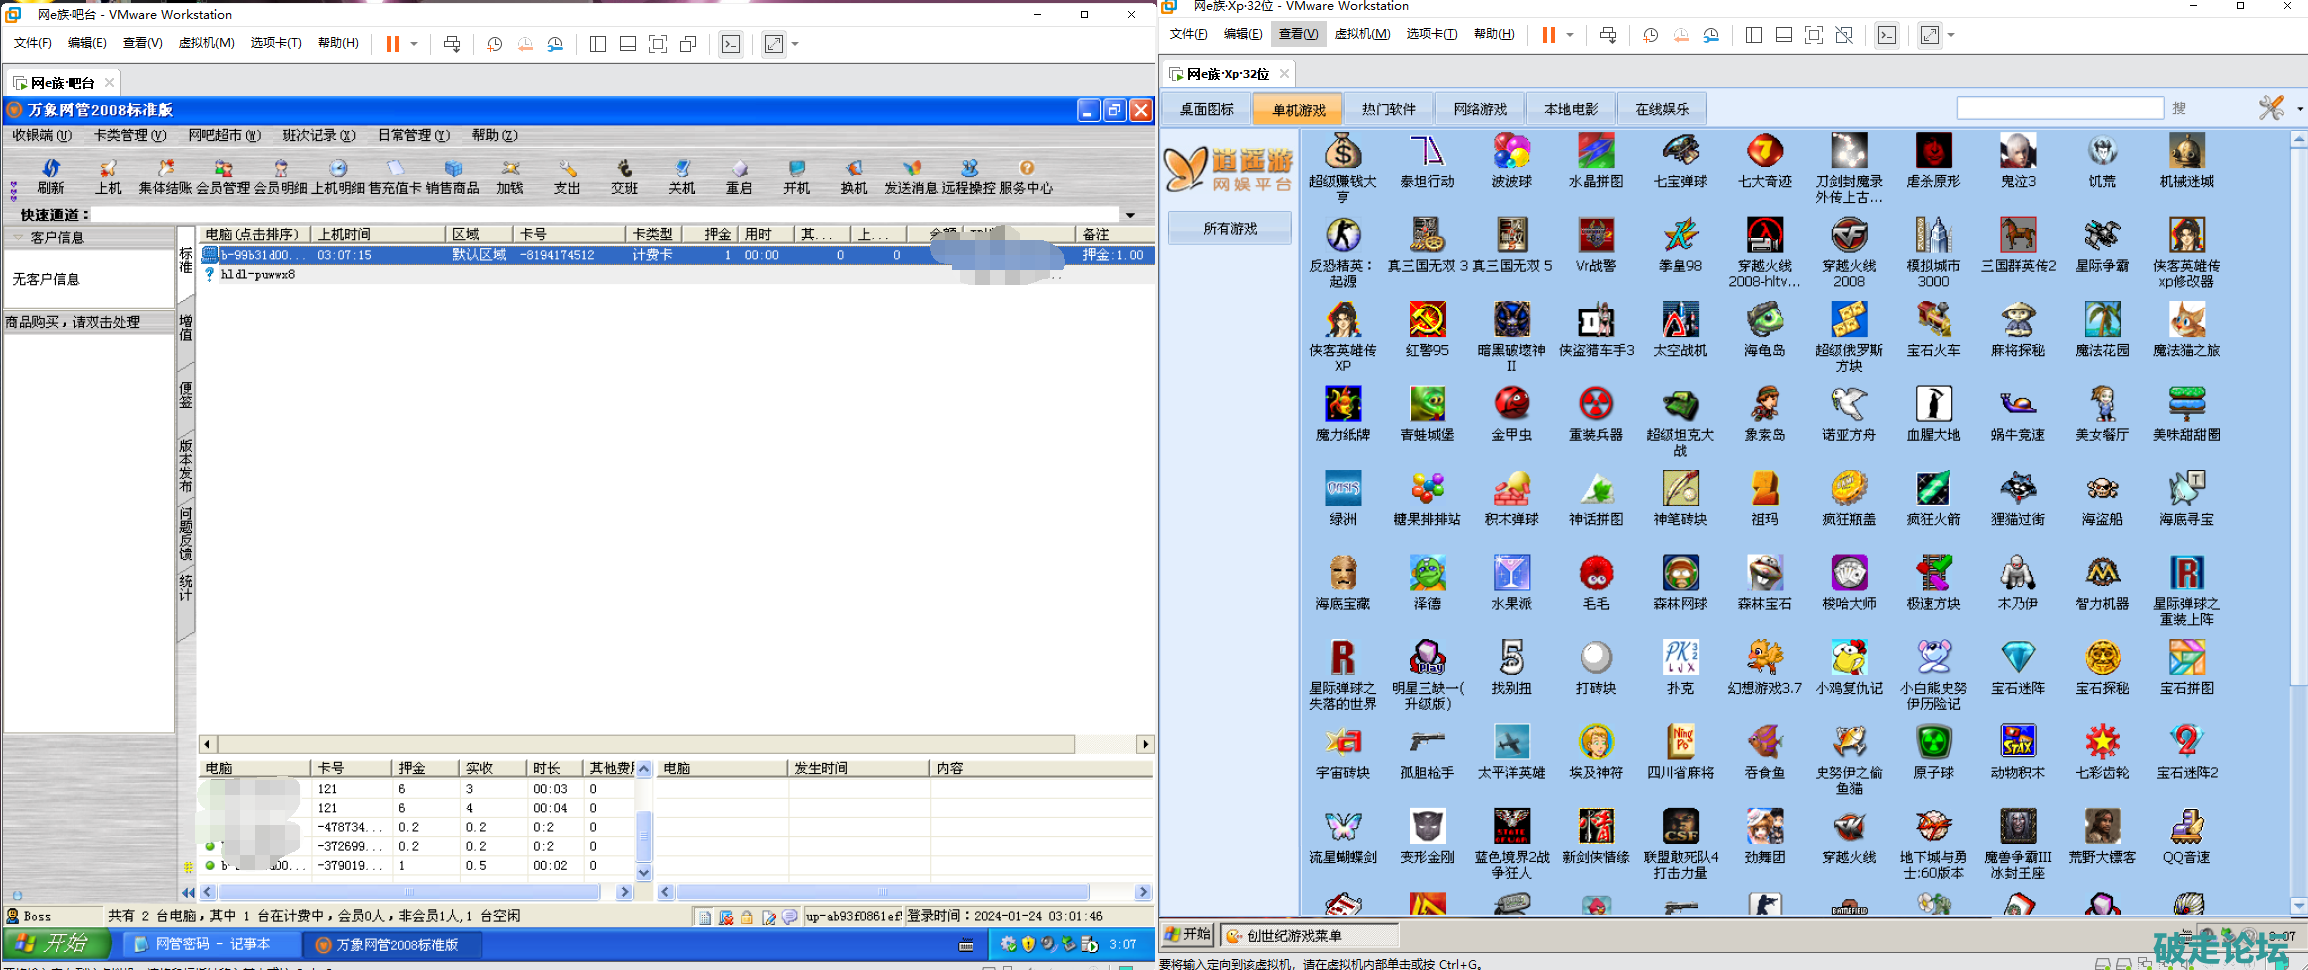Image resolution: width=2308 pixels, height=970 pixels.
Task: Open the 四川省麻将 game icon
Action: [x=1680, y=752]
